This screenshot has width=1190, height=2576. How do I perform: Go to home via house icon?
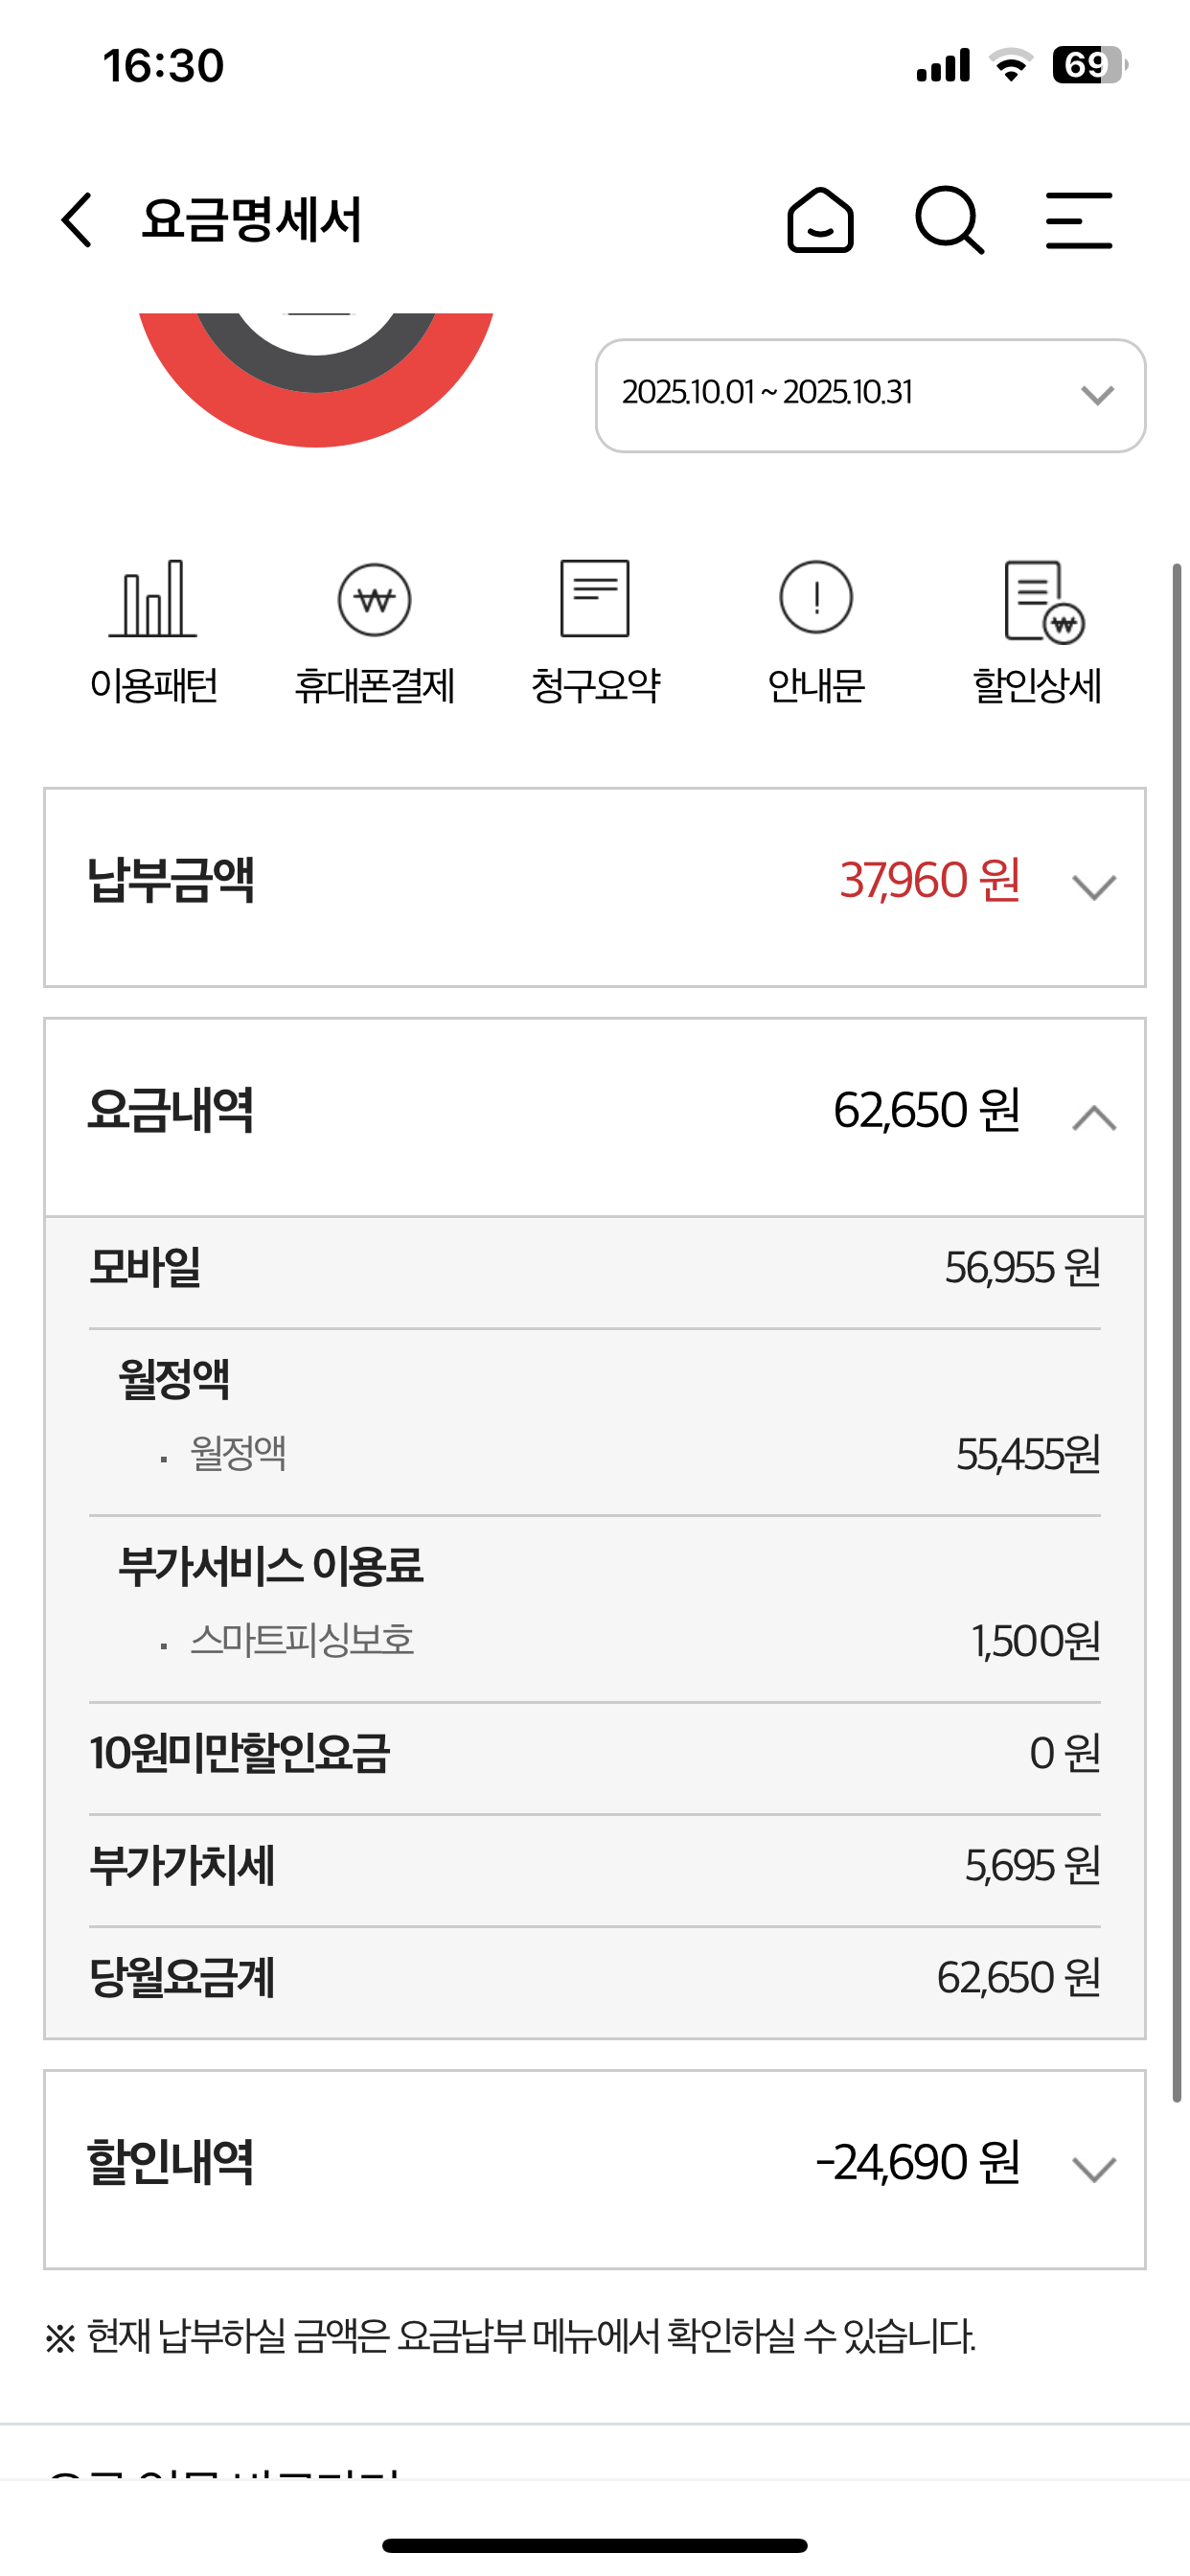coord(820,220)
